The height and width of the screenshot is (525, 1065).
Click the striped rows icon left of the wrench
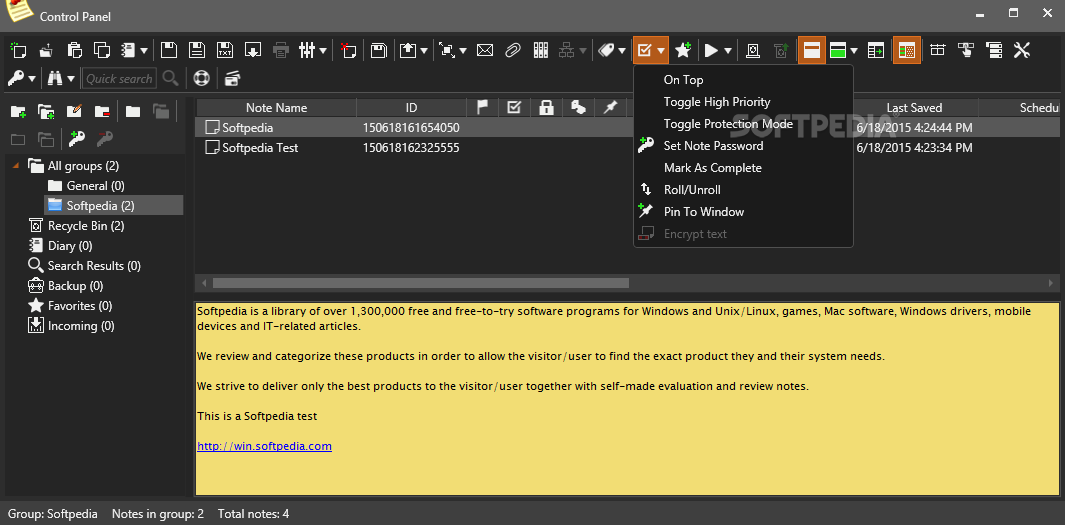tap(994, 50)
